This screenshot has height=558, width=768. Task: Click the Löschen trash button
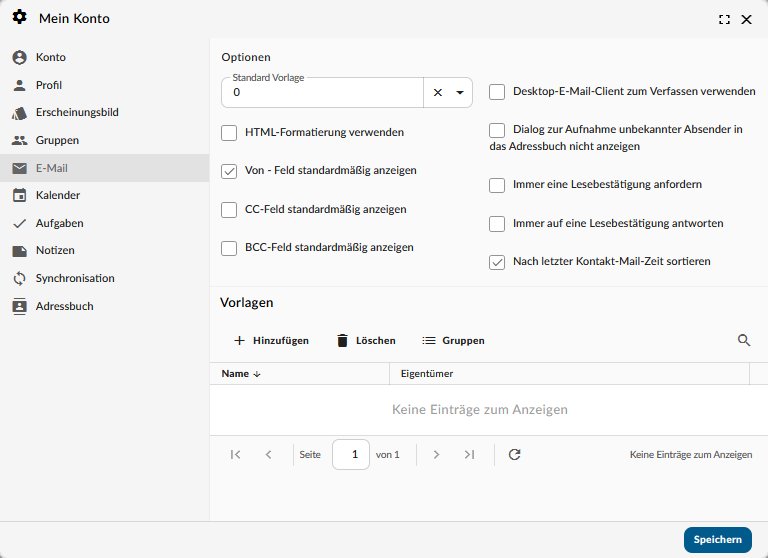point(365,340)
